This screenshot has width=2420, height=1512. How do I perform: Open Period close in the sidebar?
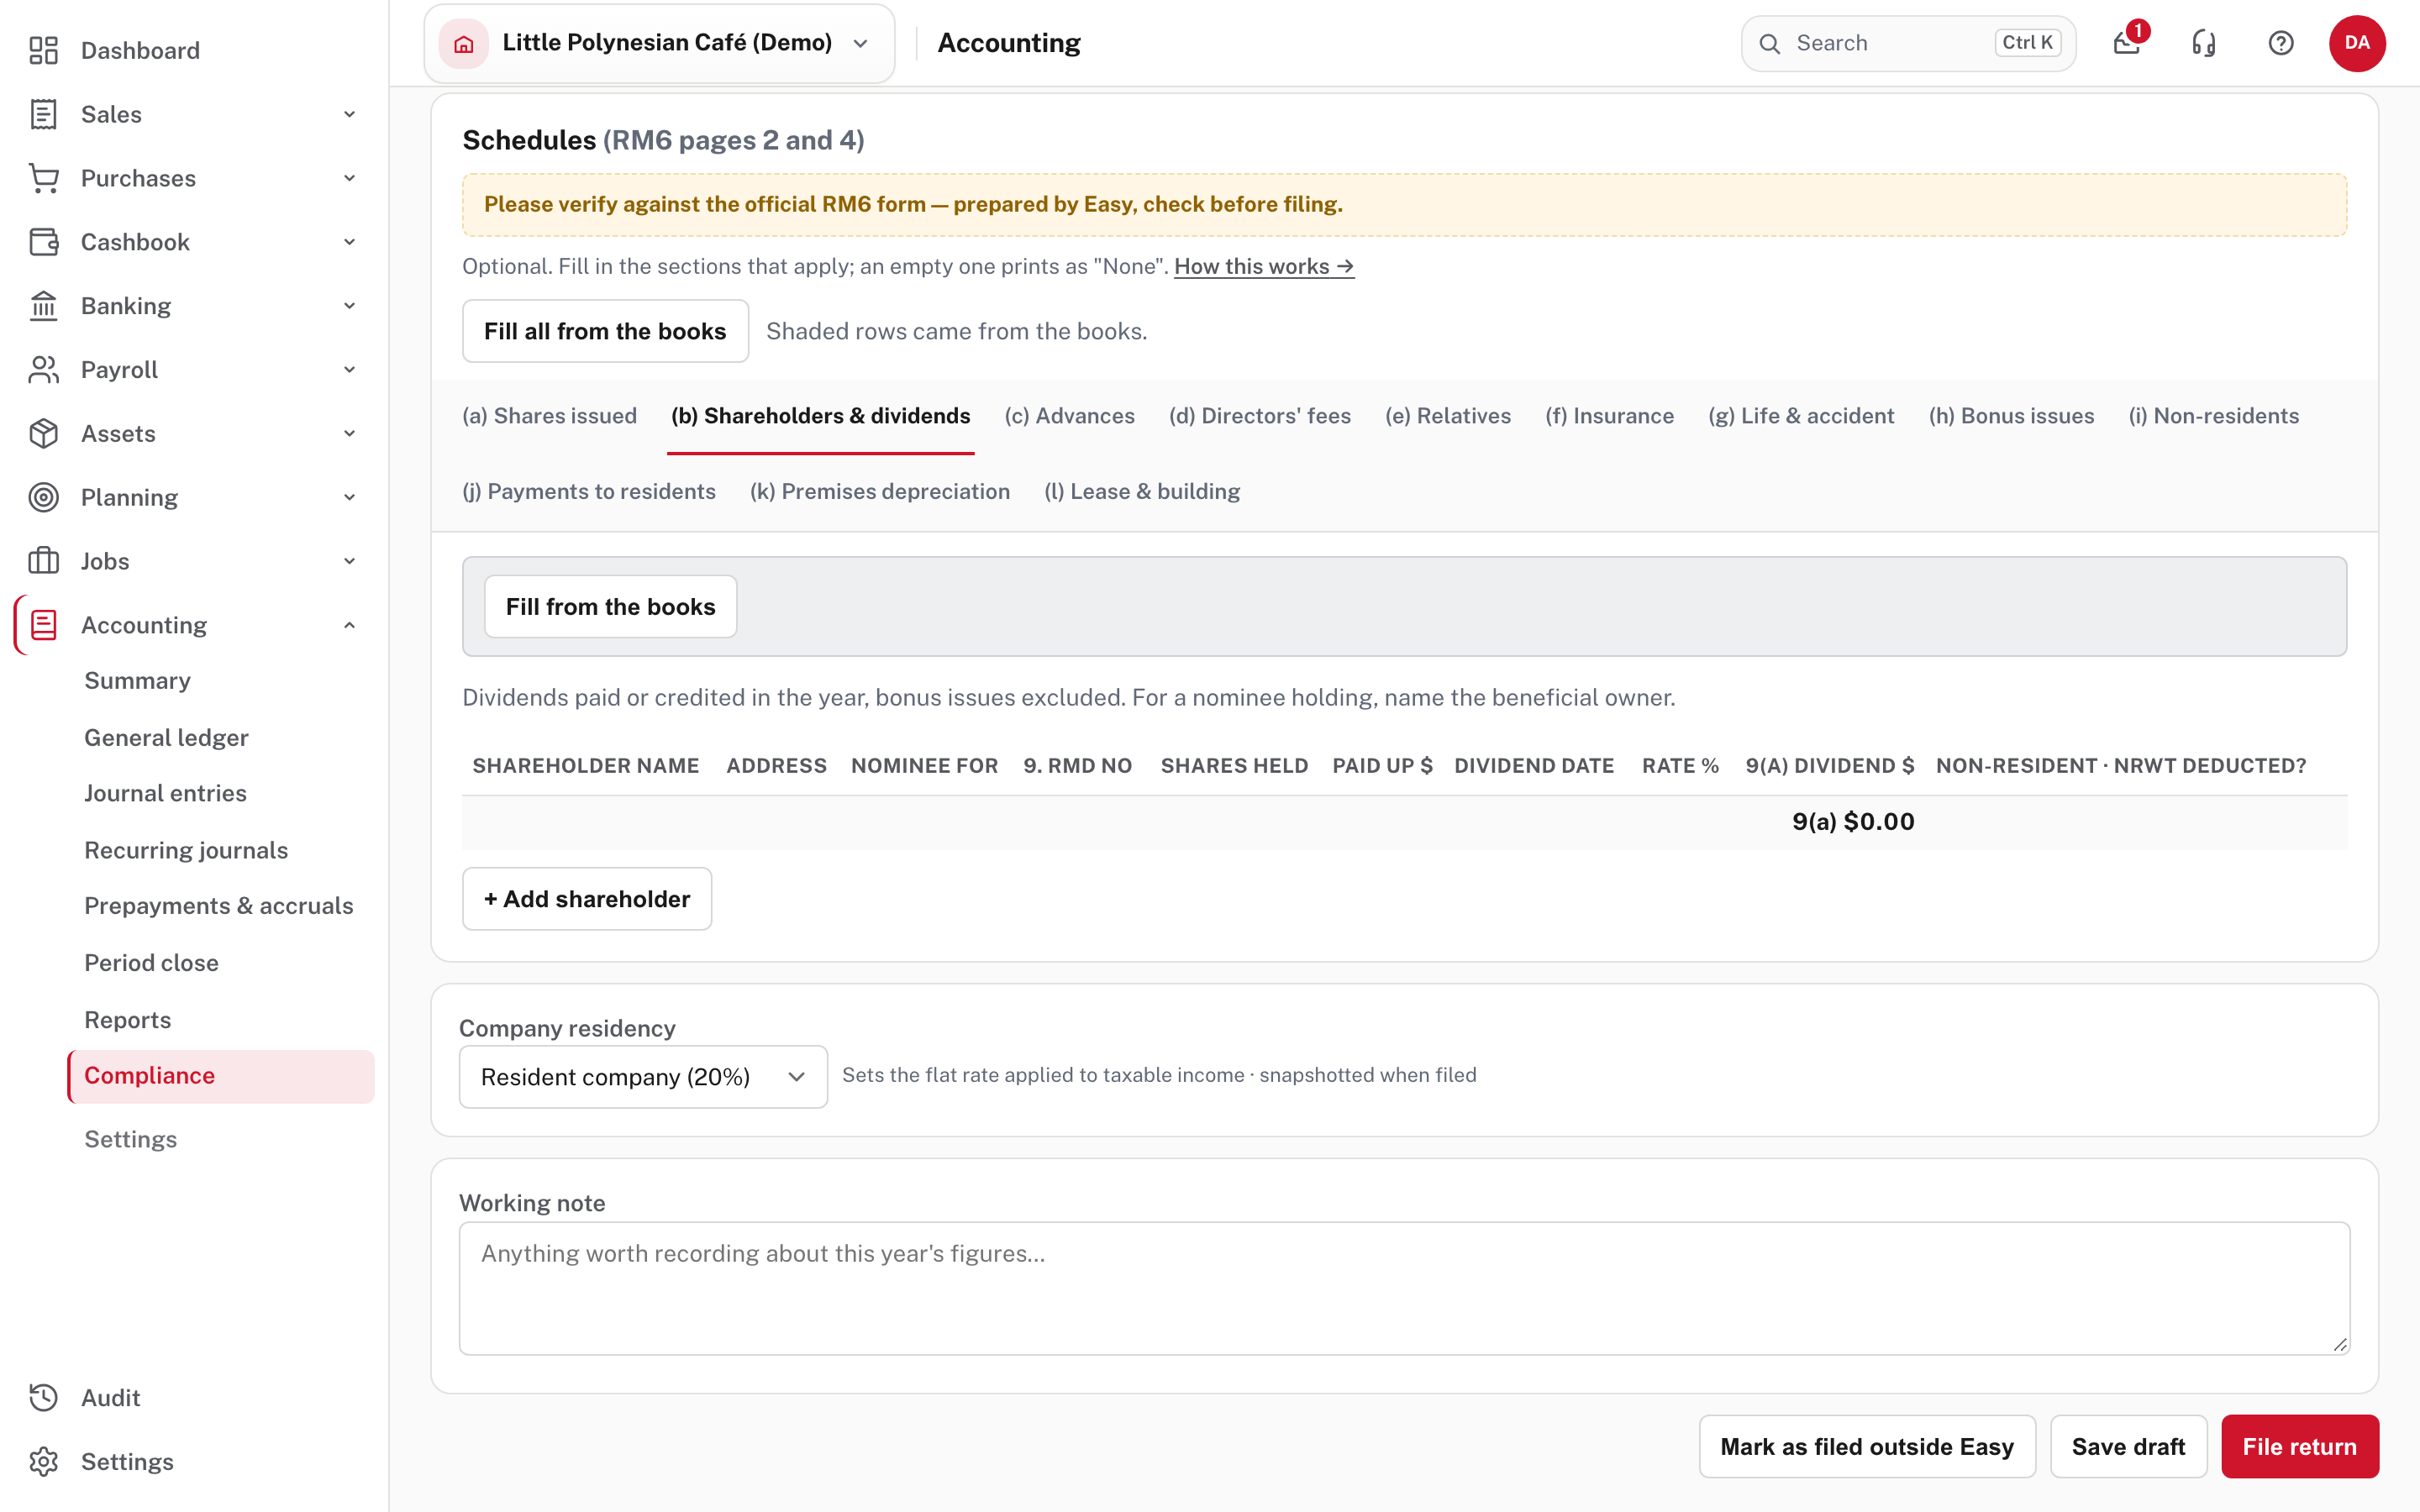pyautogui.click(x=151, y=963)
